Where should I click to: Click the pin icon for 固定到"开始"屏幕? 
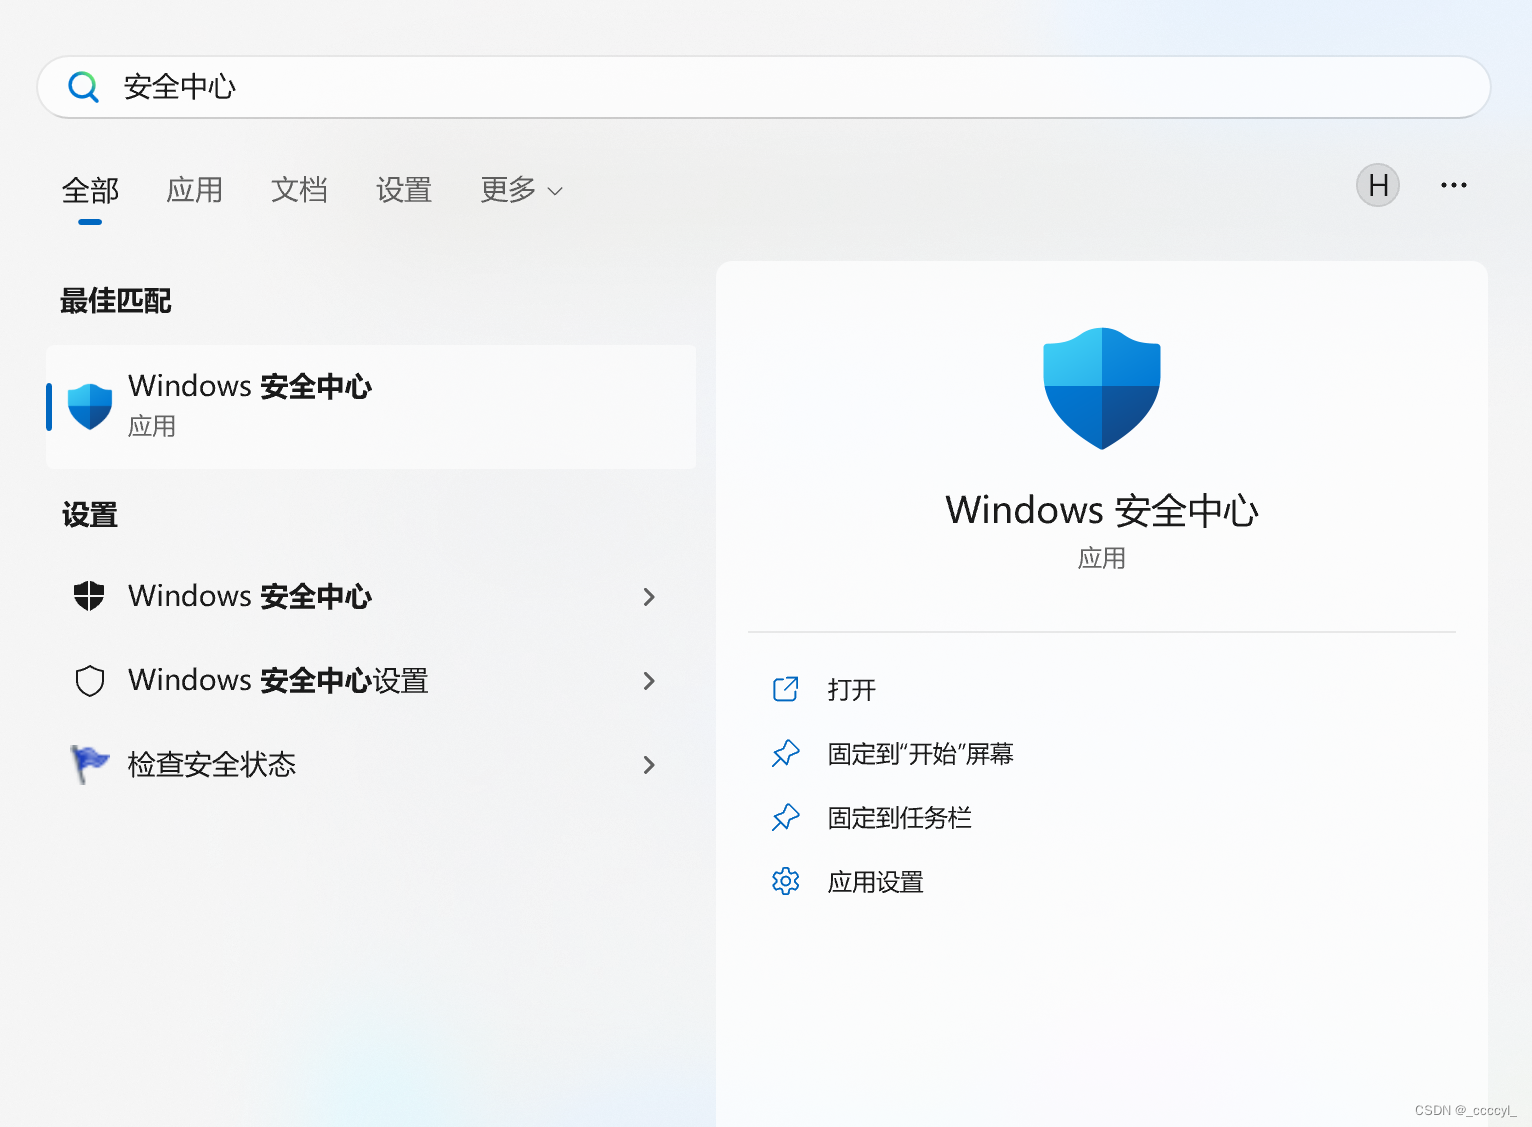click(786, 753)
